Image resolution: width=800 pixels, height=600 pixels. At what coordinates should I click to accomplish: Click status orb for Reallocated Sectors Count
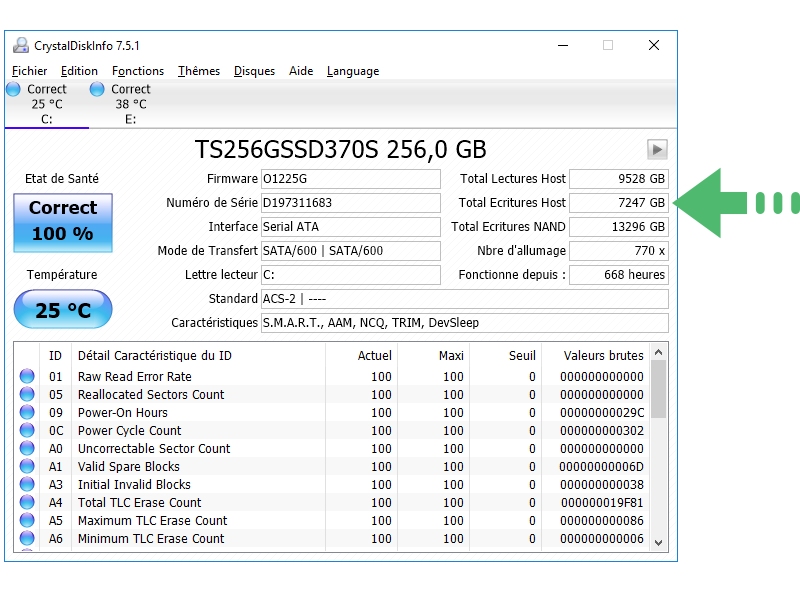pyautogui.click(x=27, y=394)
